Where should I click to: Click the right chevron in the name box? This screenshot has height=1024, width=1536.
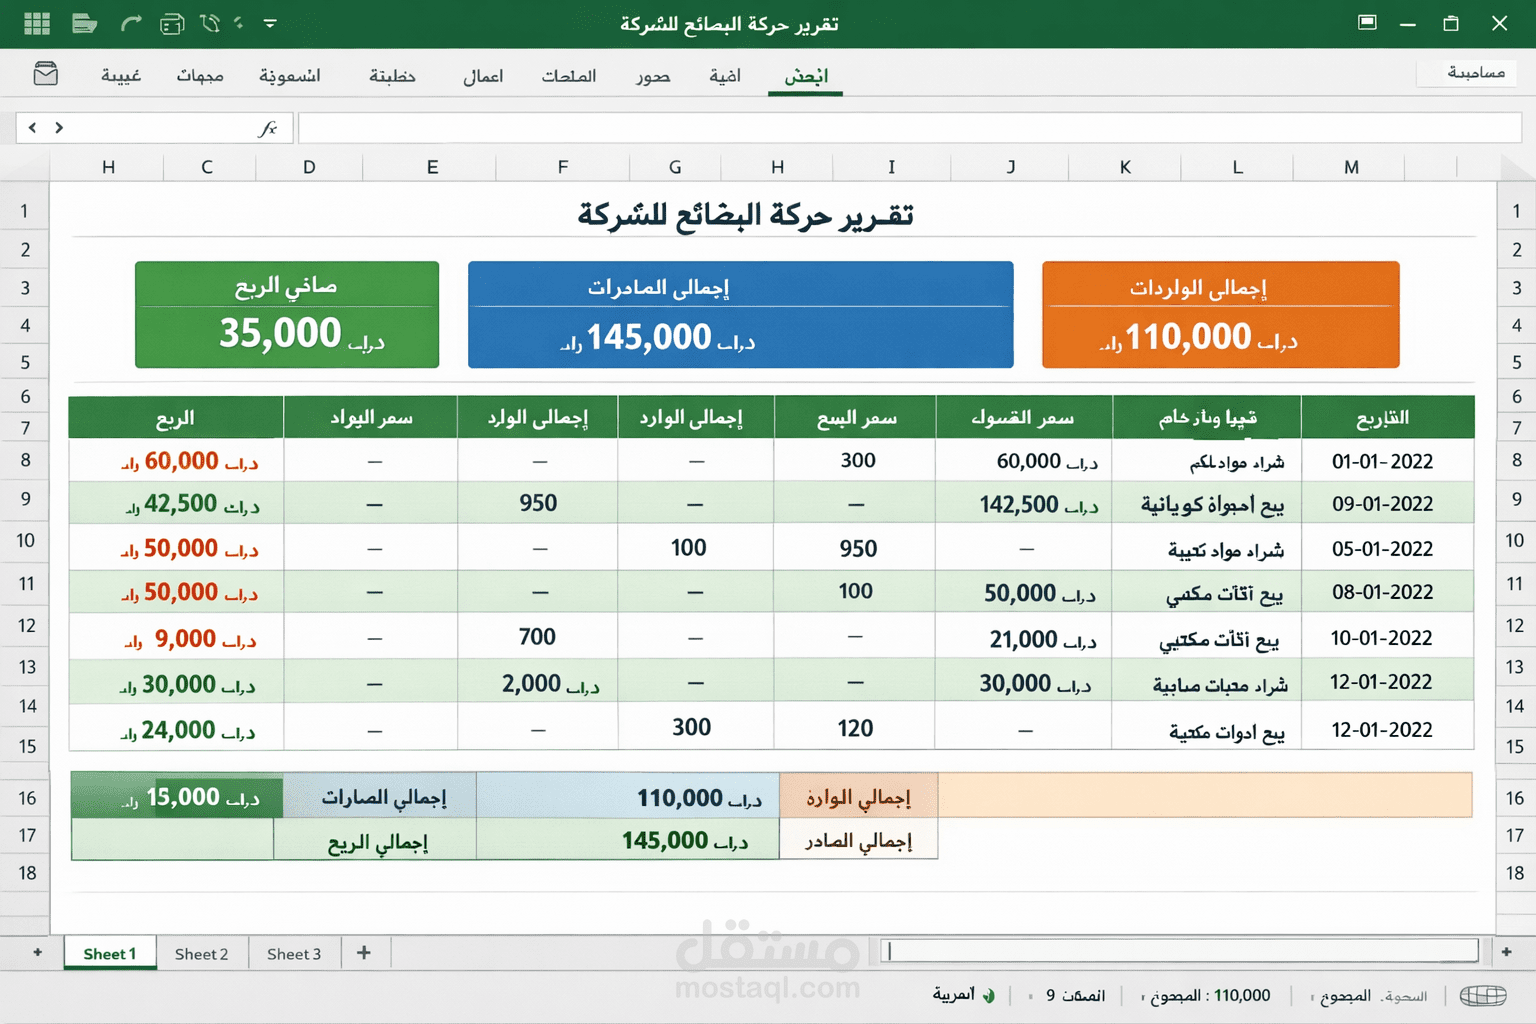[59, 127]
